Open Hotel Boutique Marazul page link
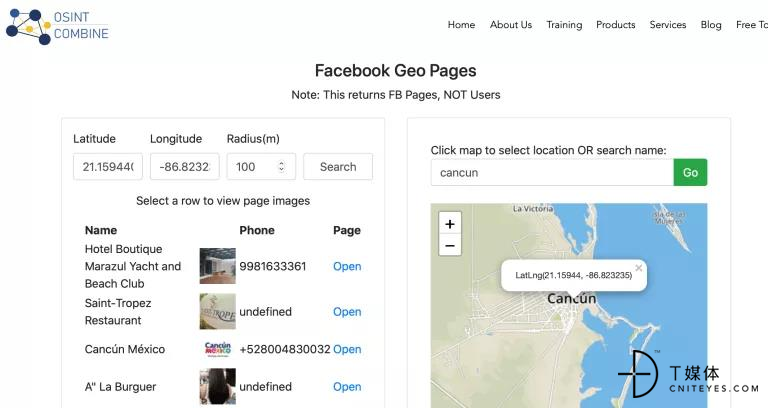 coord(347,266)
